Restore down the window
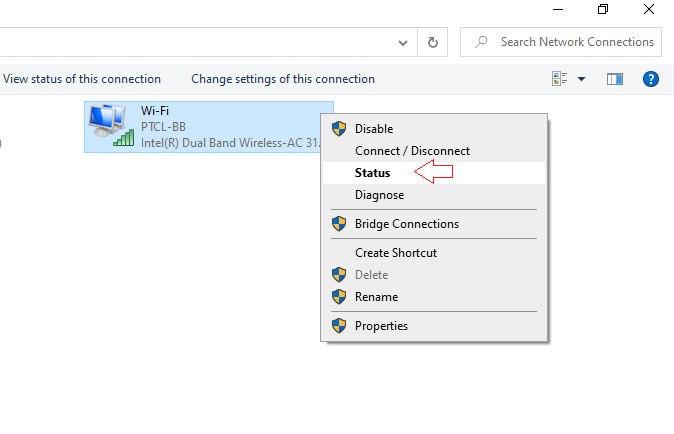The width and height of the screenshot is (674, 434). pyautogui.click(x=602, y=9)
